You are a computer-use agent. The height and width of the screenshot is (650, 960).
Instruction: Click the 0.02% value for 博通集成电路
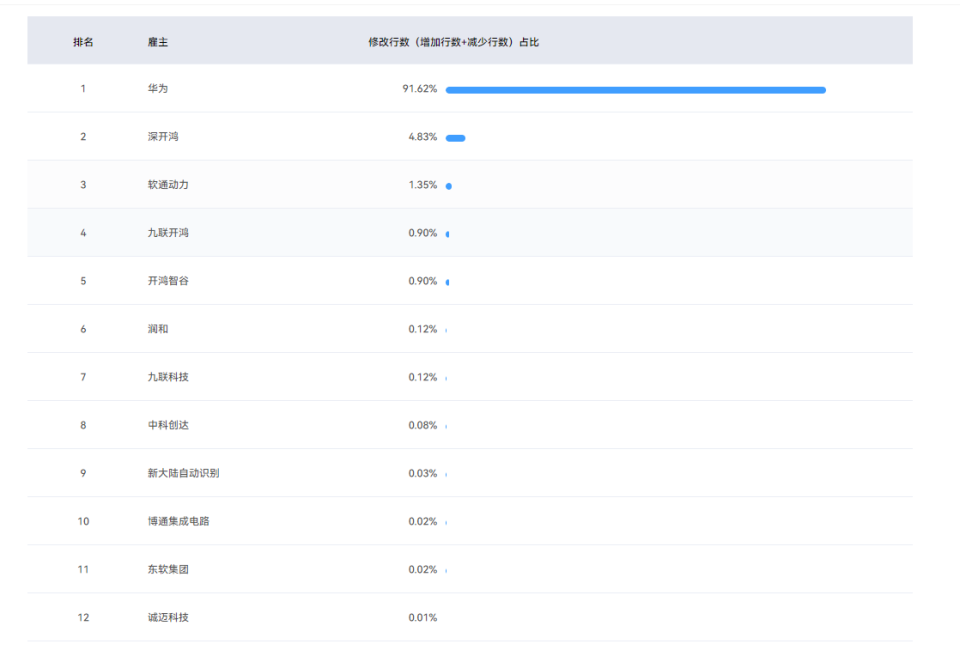coord(422,521)
